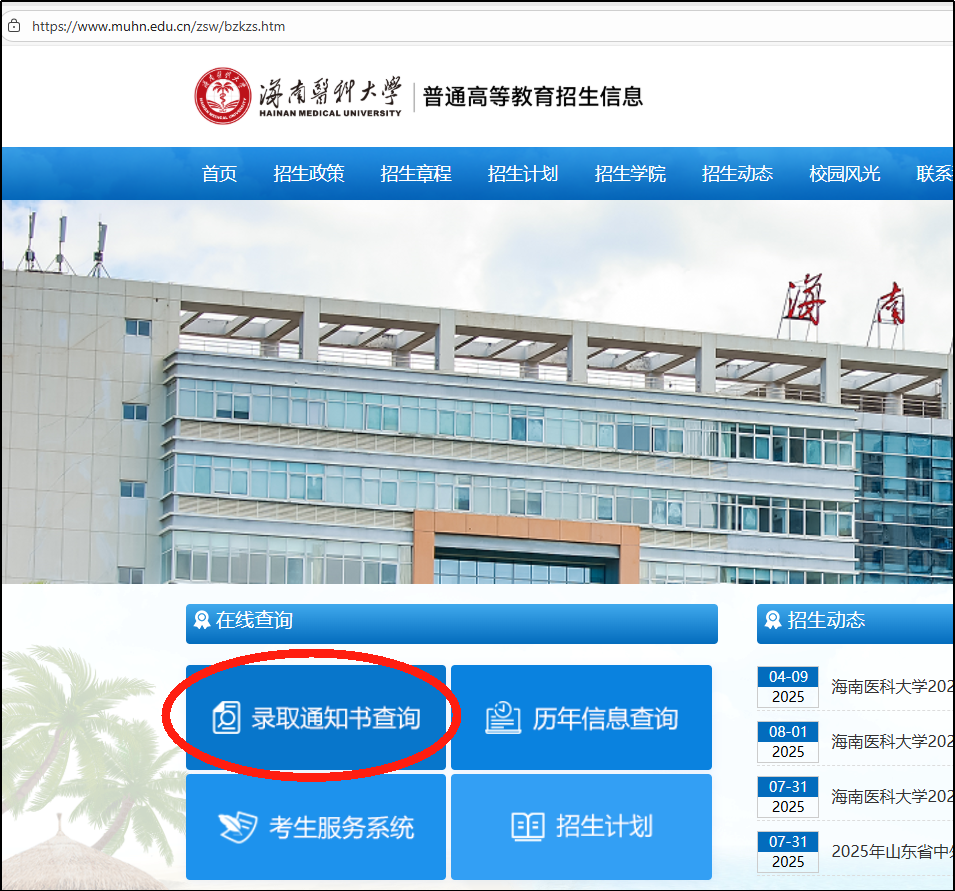Viewport: 955px width, 891px height.
Task: Click the circled 录取通知书查询 button
Action: [316, 717]
